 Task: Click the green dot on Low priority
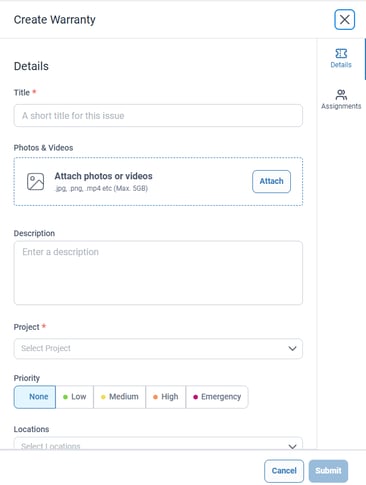(65, 397)
